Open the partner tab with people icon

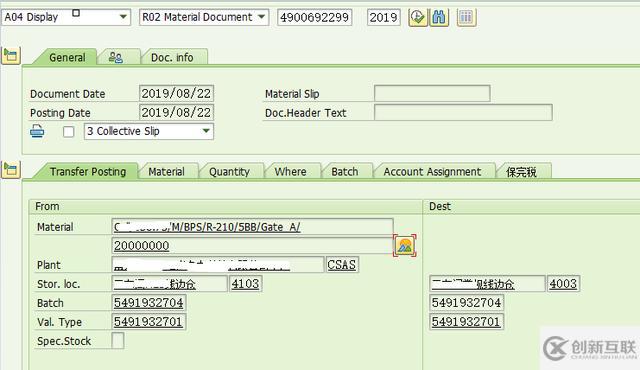[118, 57]
